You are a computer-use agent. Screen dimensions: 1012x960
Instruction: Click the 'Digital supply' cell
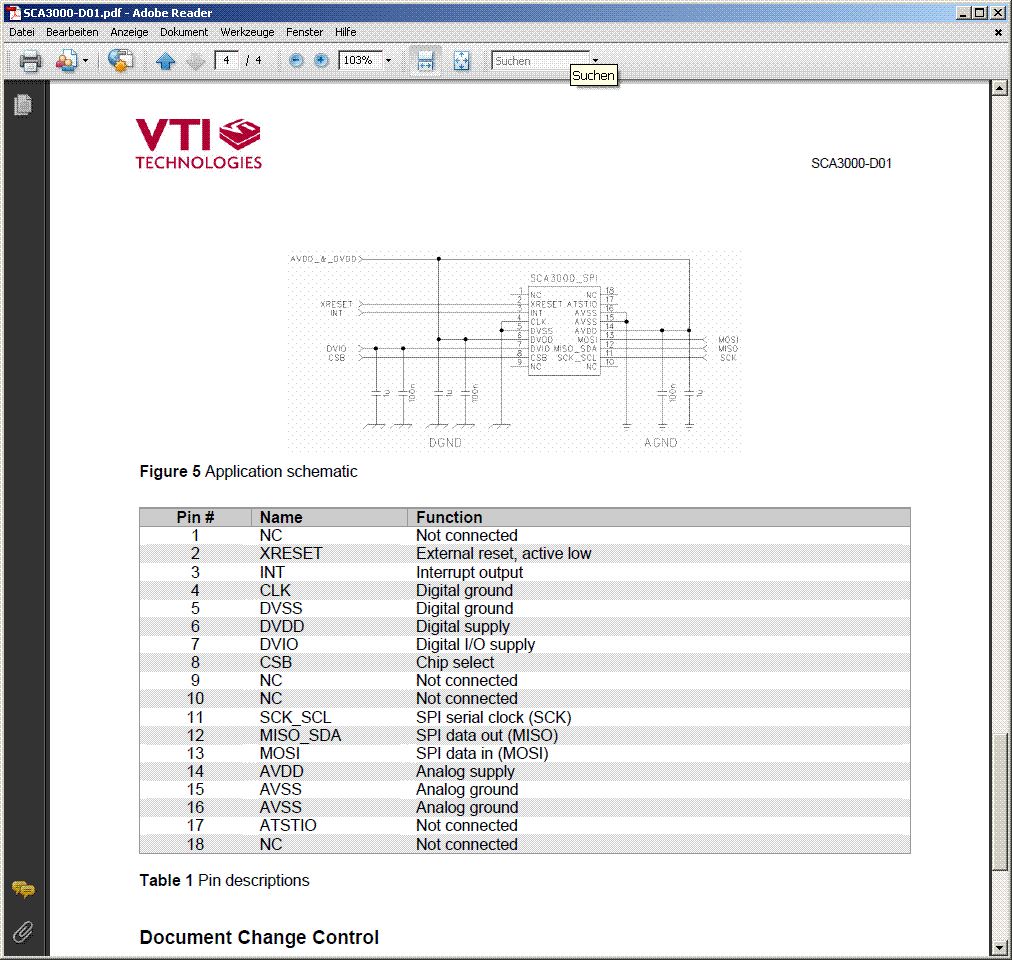pyautogui.click(x=463, y=626)
